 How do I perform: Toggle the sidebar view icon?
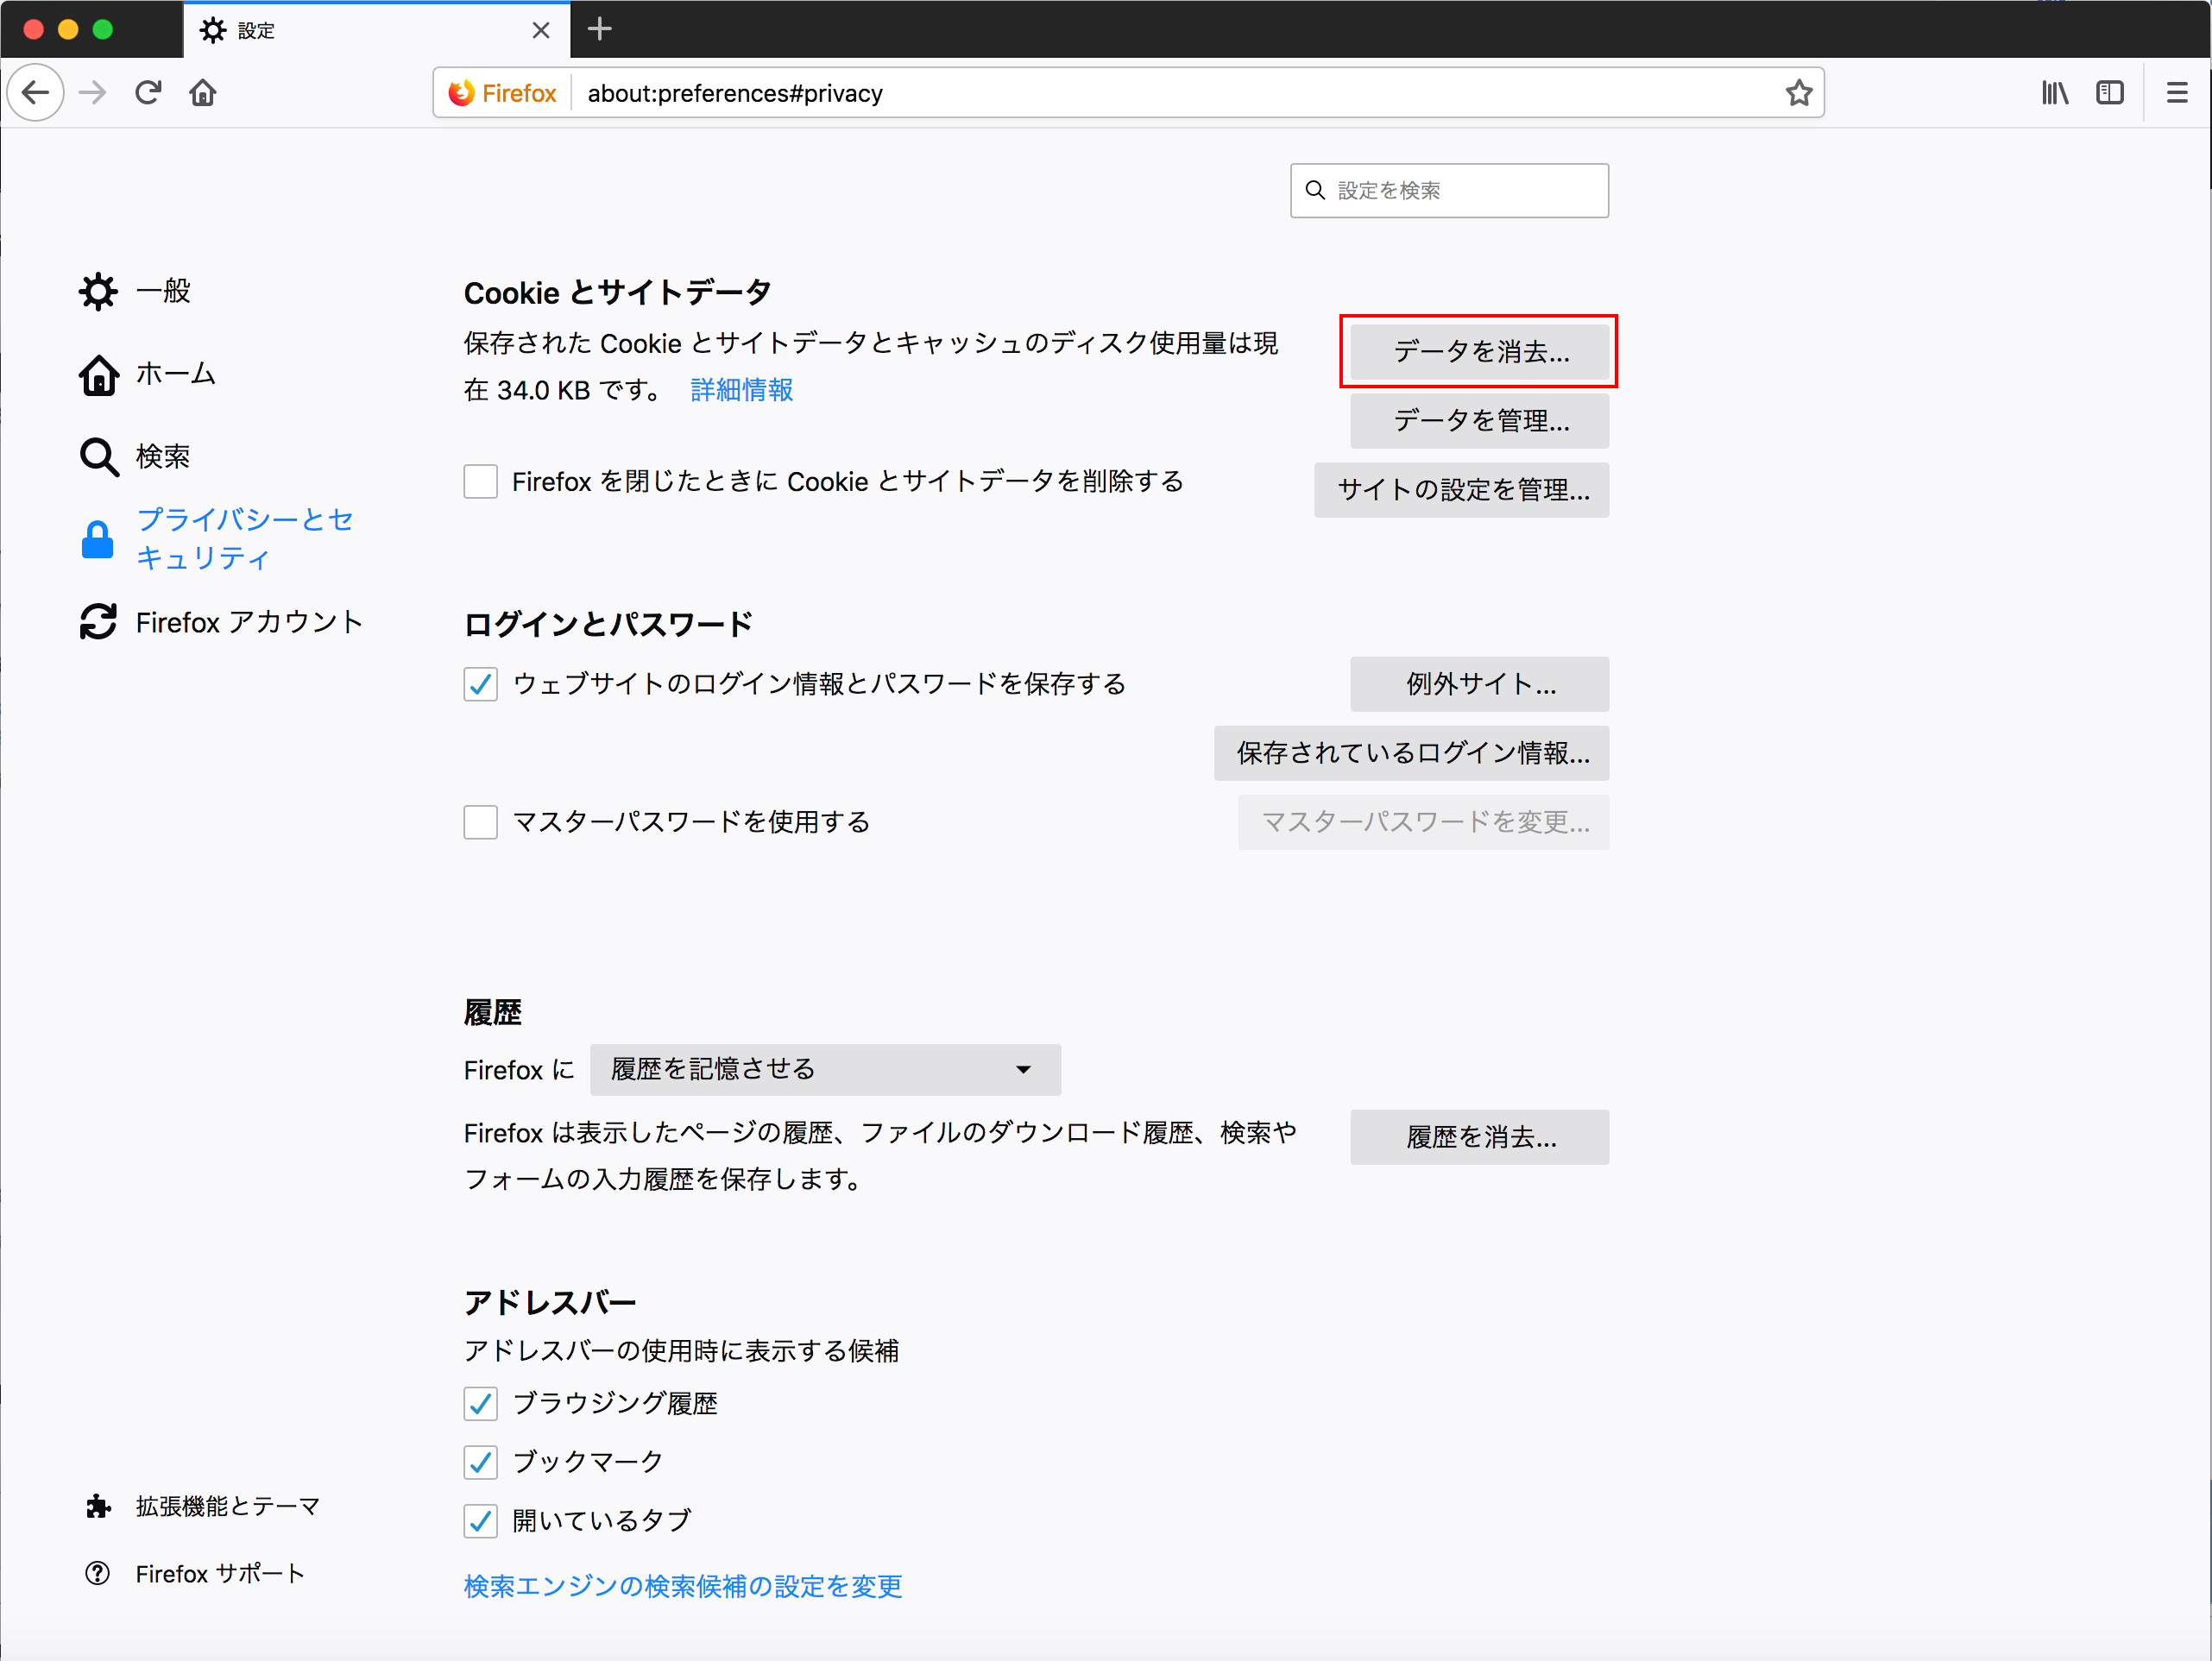(2109, 93)
